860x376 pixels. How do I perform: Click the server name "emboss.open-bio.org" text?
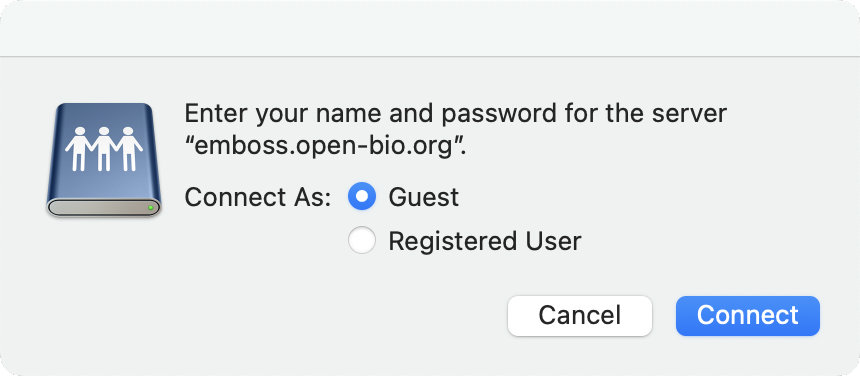point(326,149)
